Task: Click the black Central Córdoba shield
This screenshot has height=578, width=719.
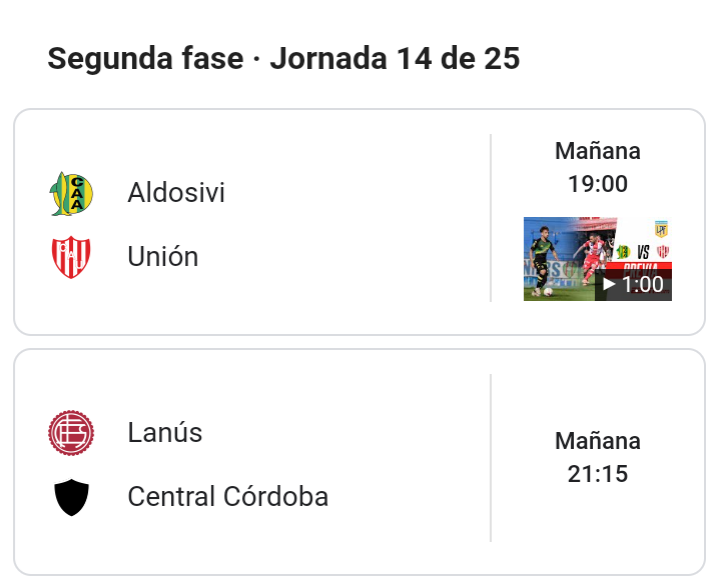Action: pyautogui.click(x=71, y=497)
